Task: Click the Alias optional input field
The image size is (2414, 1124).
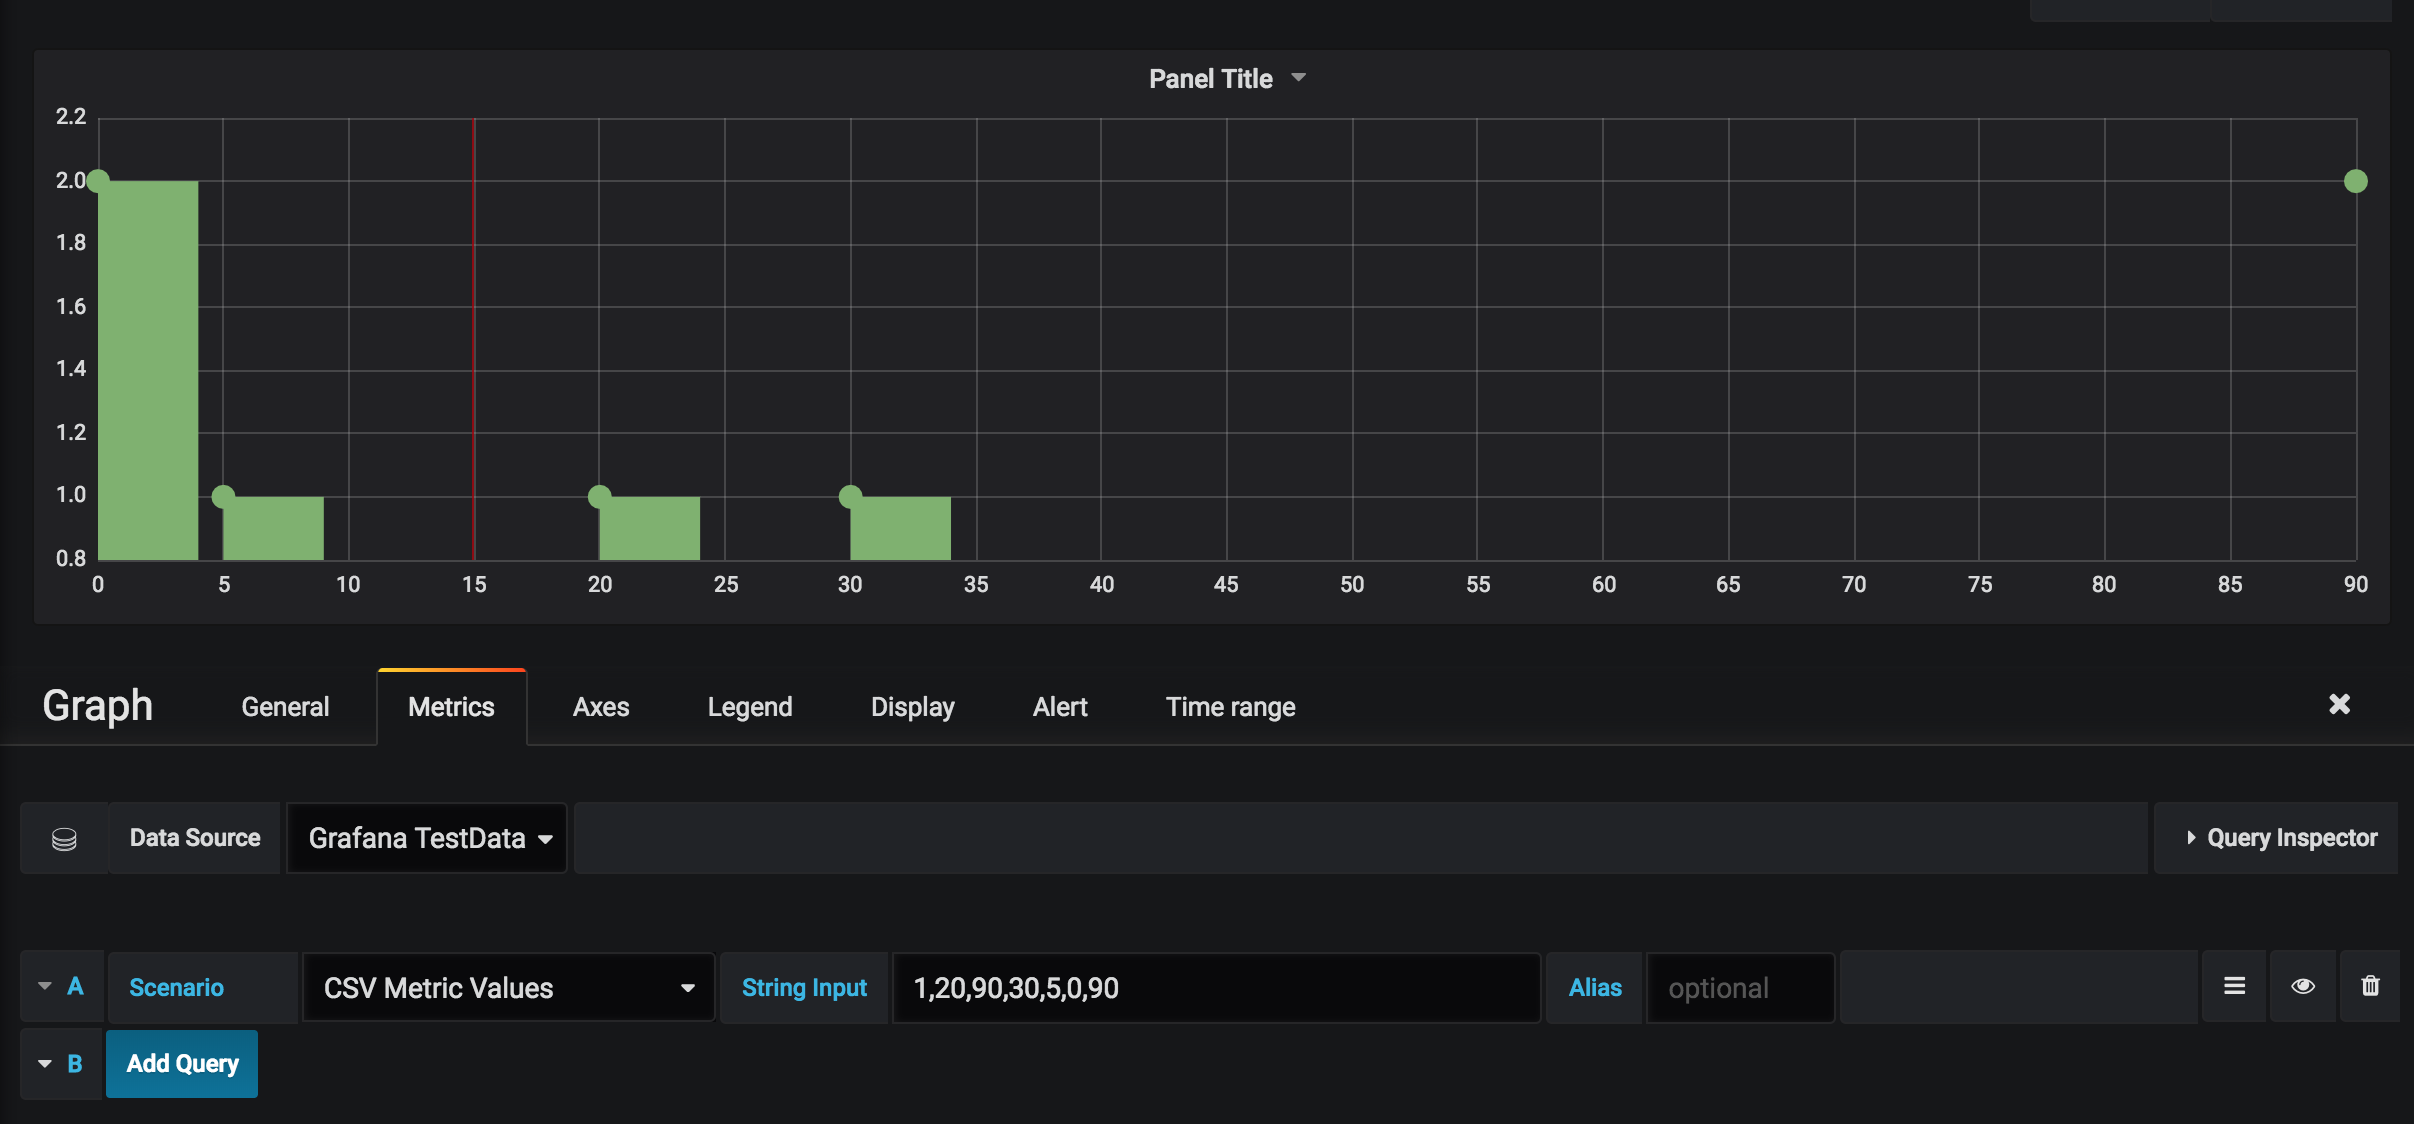Action: pyautogui.click(x=1740, y=988)
